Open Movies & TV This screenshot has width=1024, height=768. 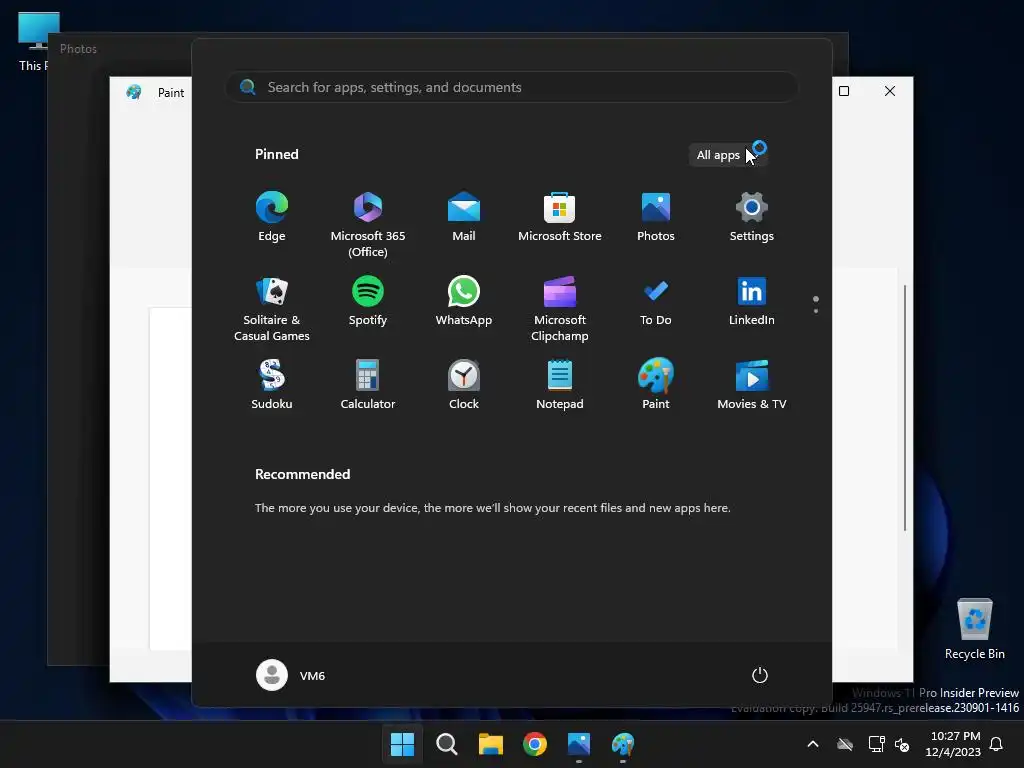pyautogui.click(x=752, y=385)
